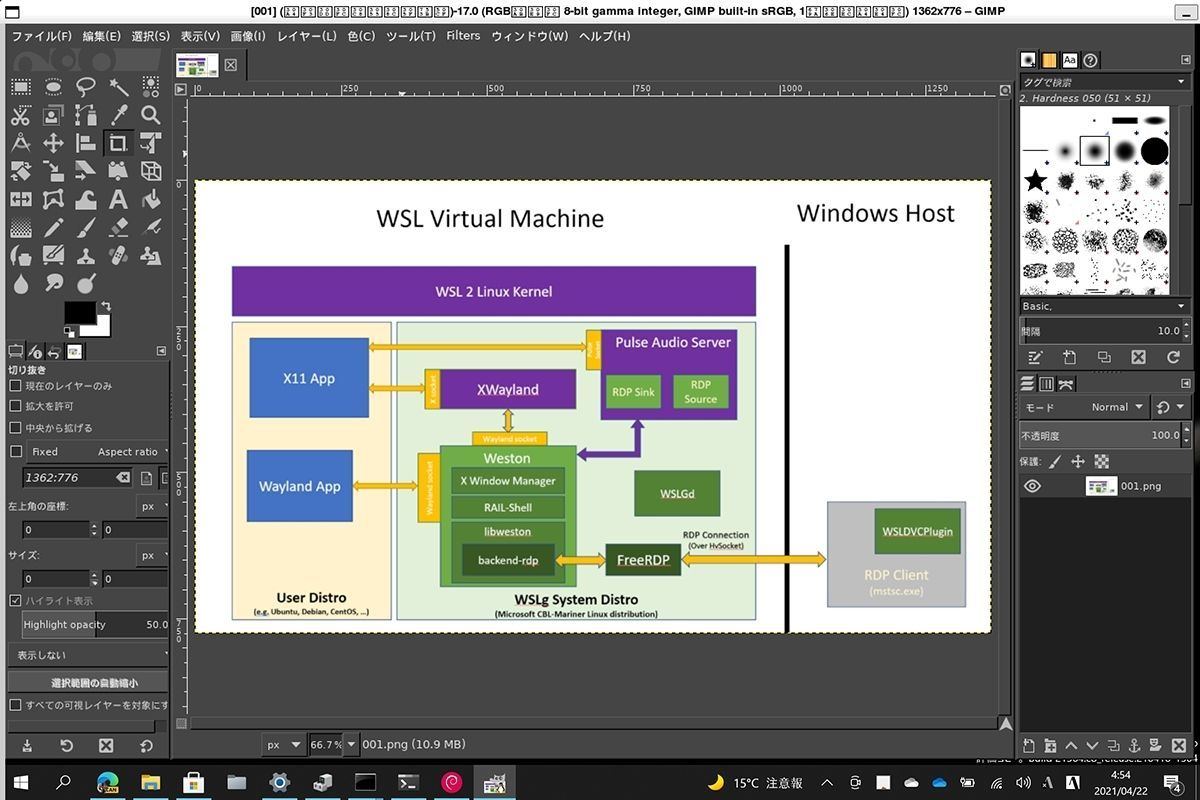Activate the Text tool
The height and width of the screenshot is (800, 1200).
click(118, 199)
